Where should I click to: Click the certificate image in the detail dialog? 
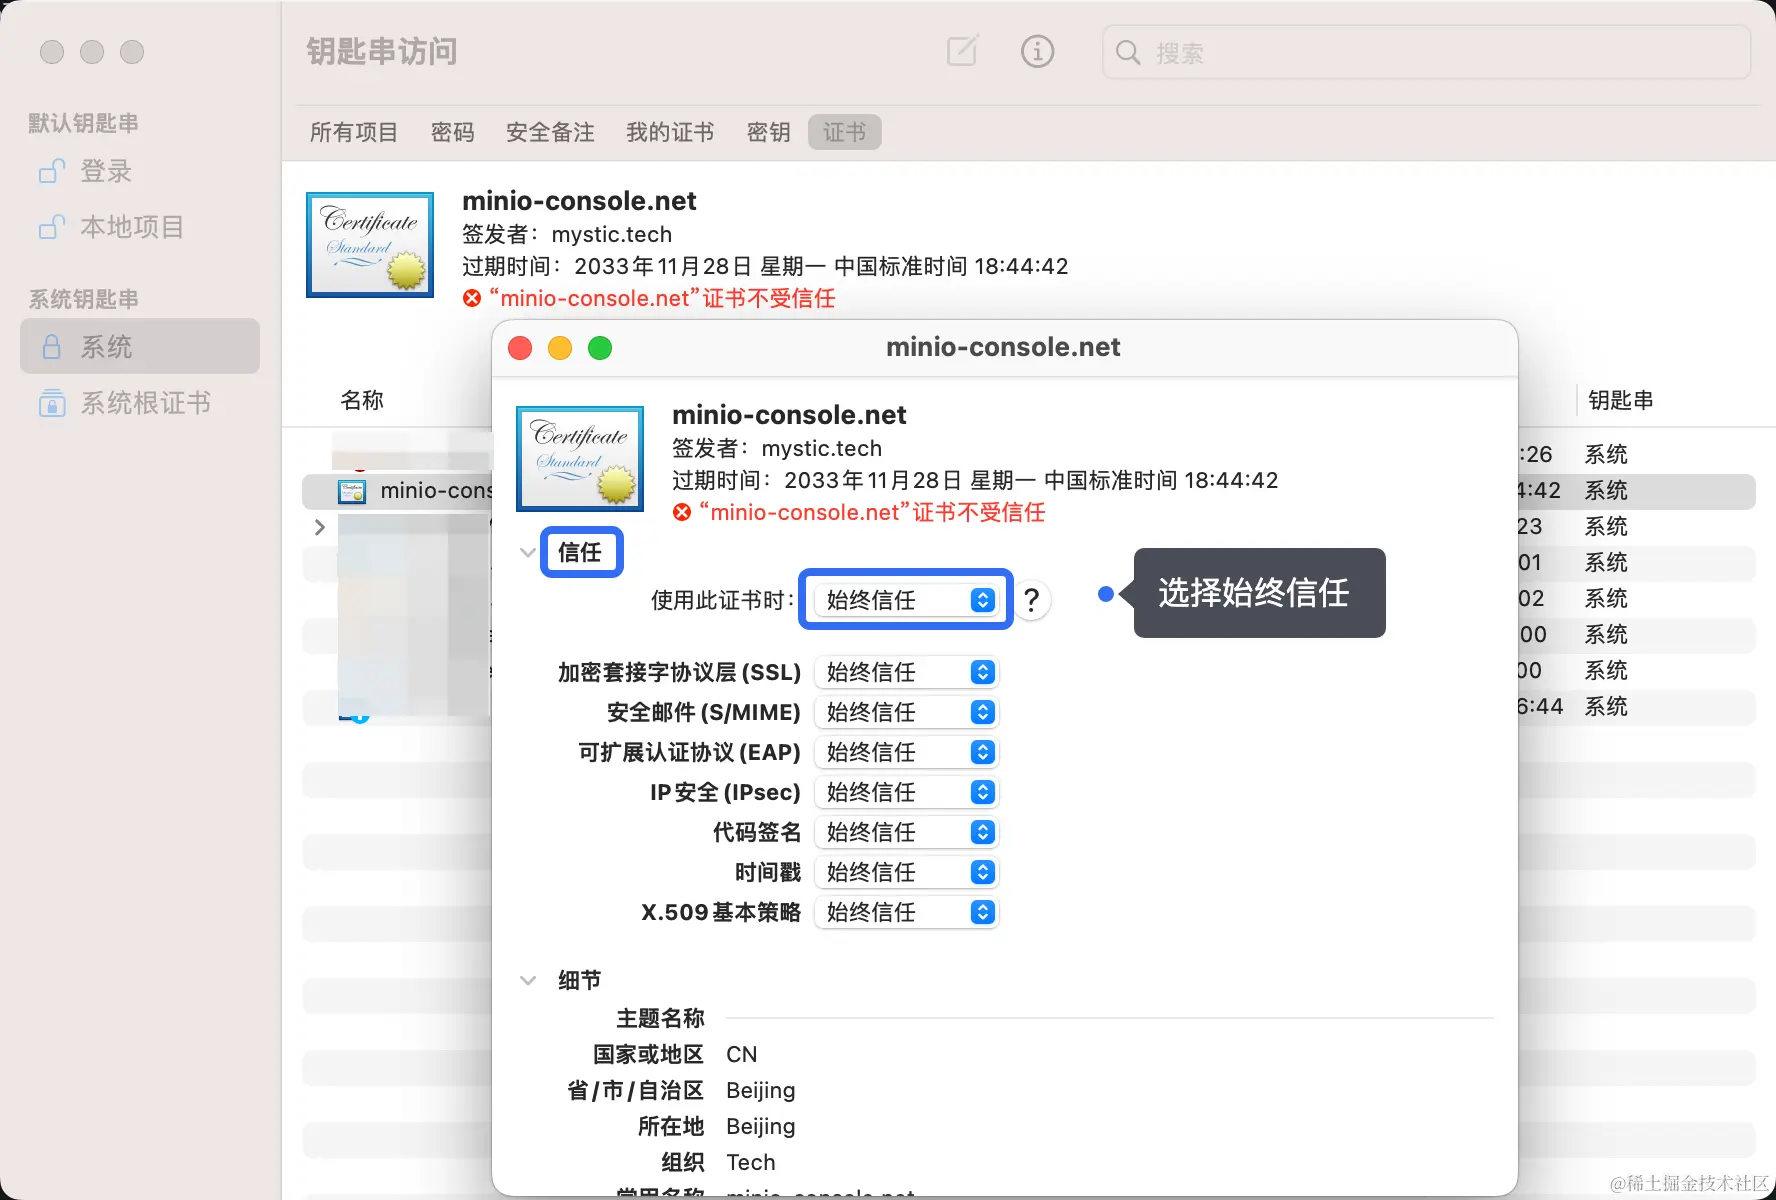click(580, 459)
